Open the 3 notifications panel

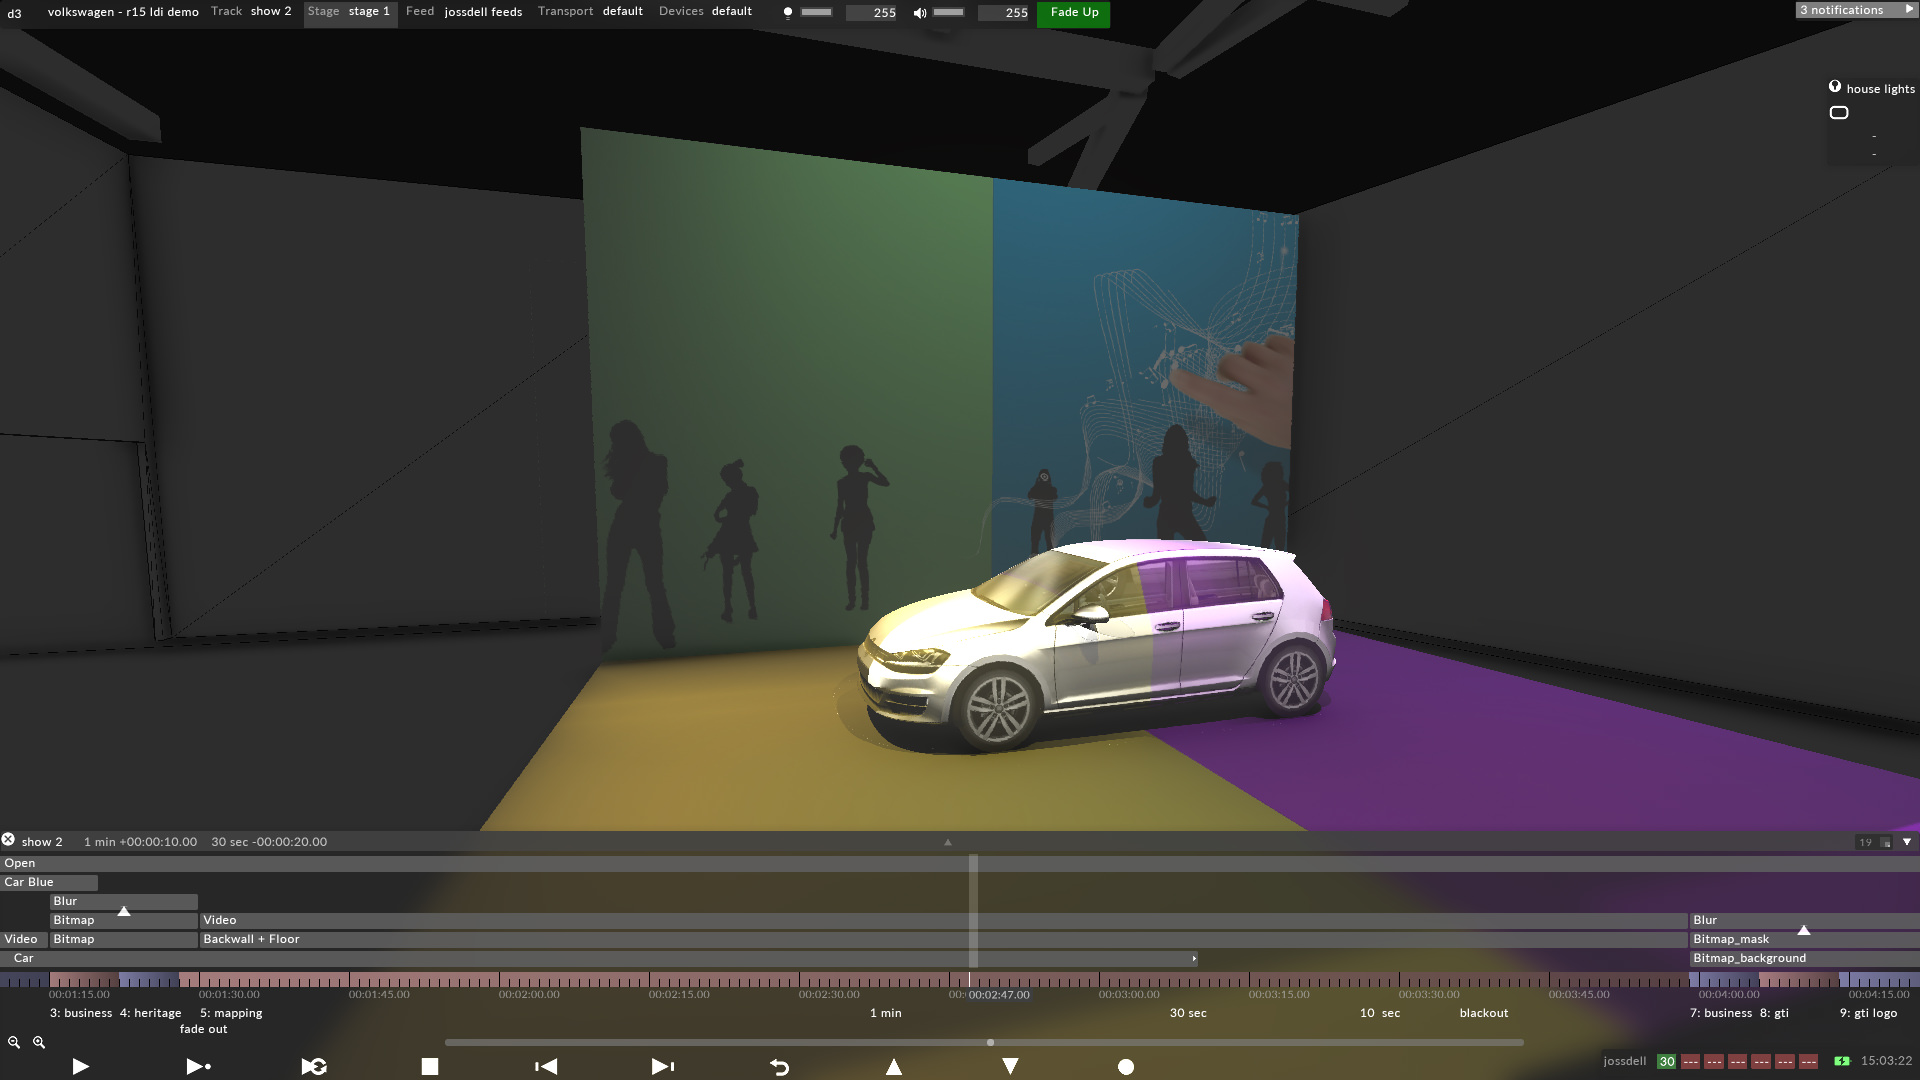pyautogui.click(x=1856, y=10)
